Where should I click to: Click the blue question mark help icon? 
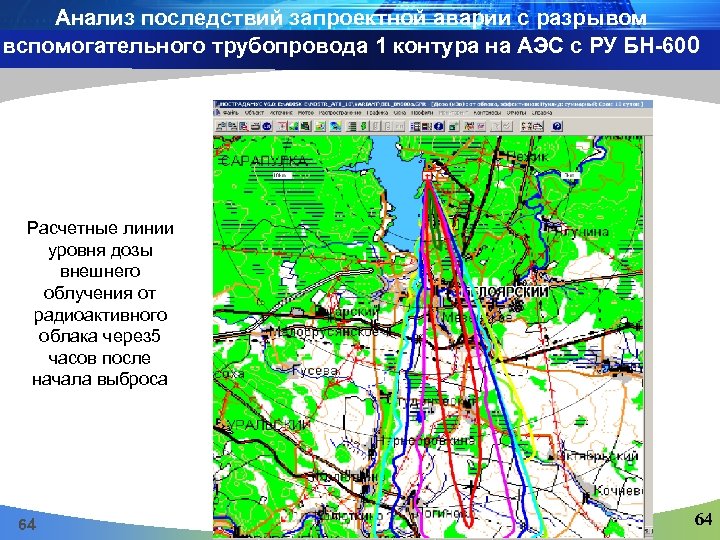coord(557,126)
